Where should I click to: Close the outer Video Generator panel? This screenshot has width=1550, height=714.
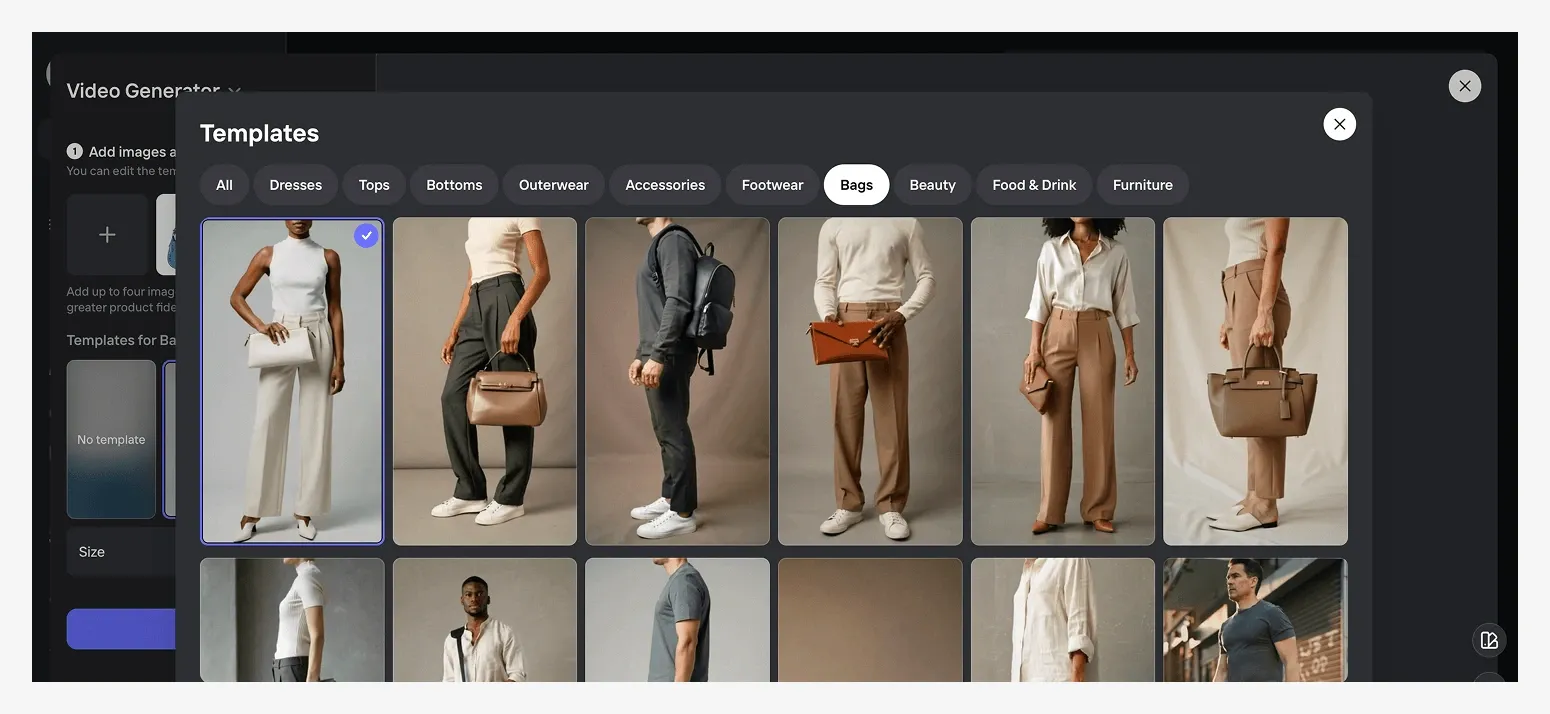tap(1464, 86)
